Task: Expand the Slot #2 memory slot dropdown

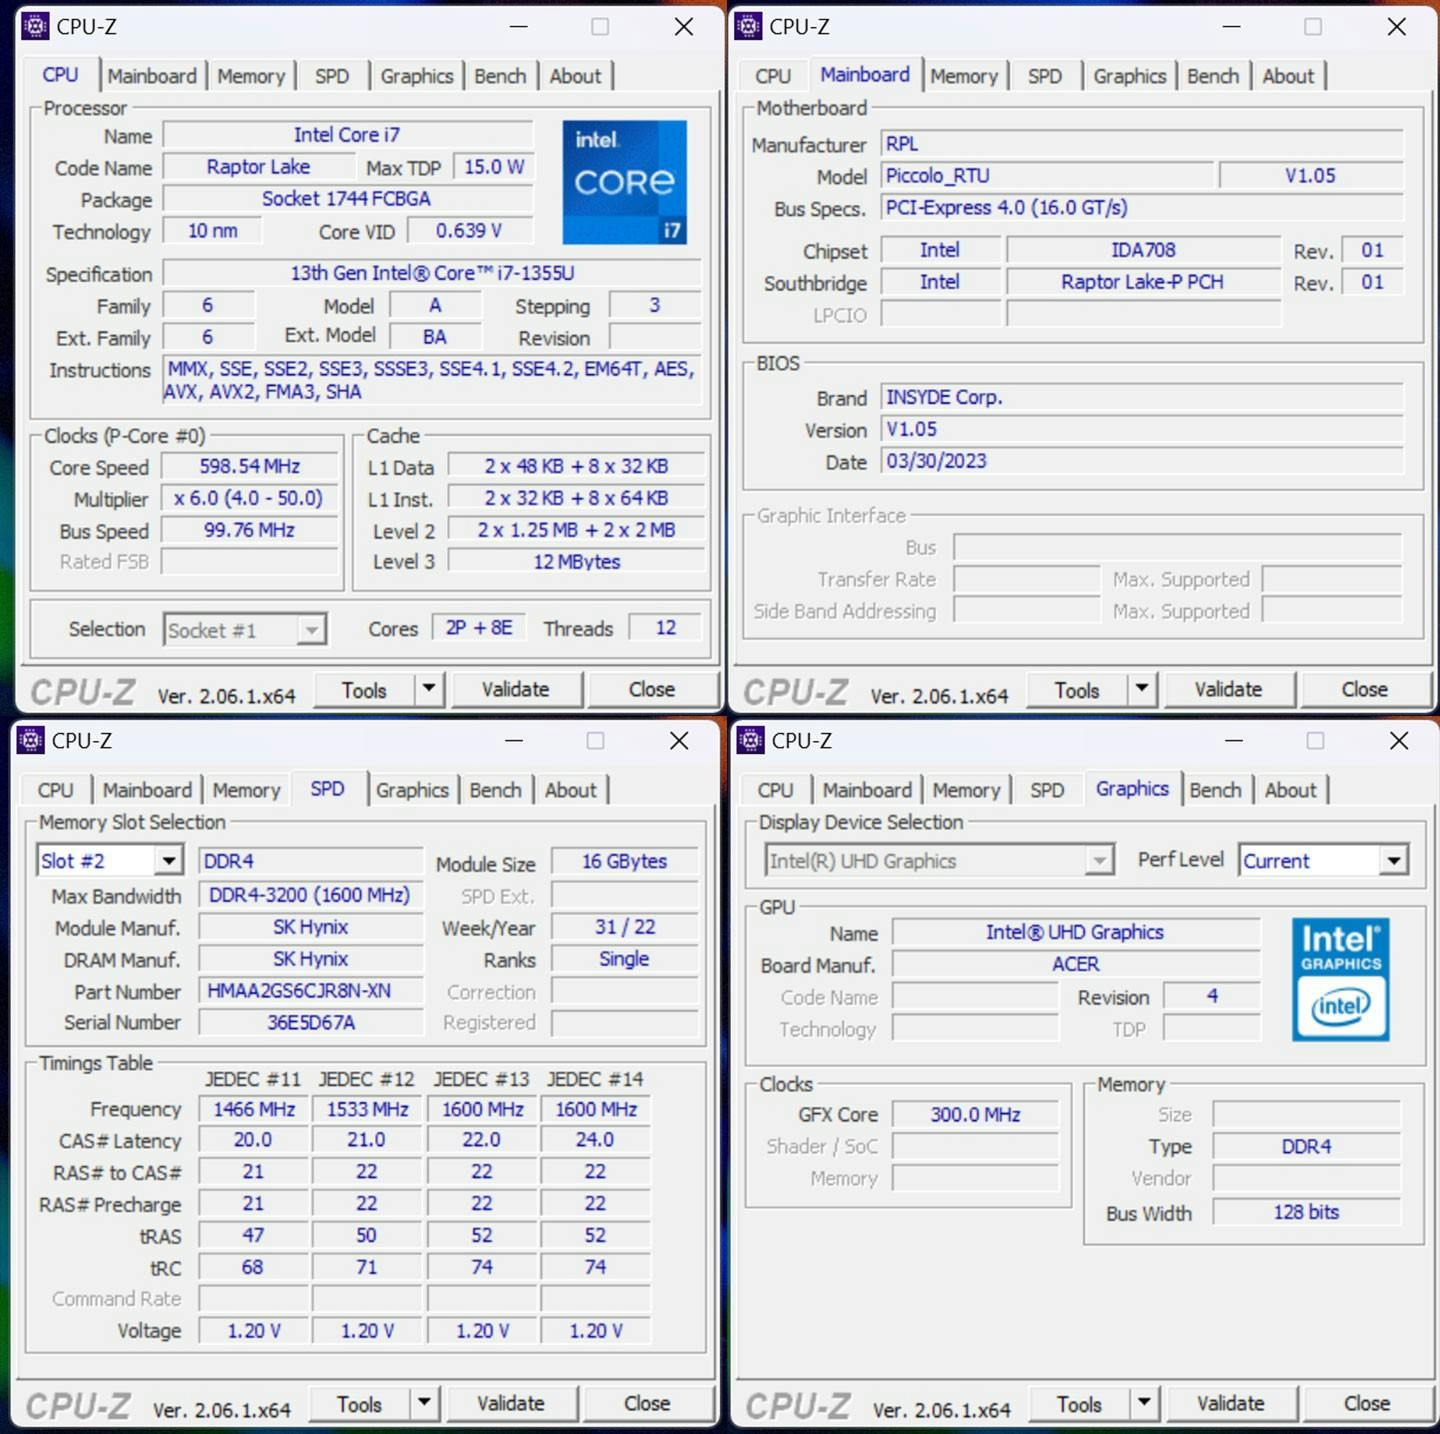Action: click(x=169, y=861)
